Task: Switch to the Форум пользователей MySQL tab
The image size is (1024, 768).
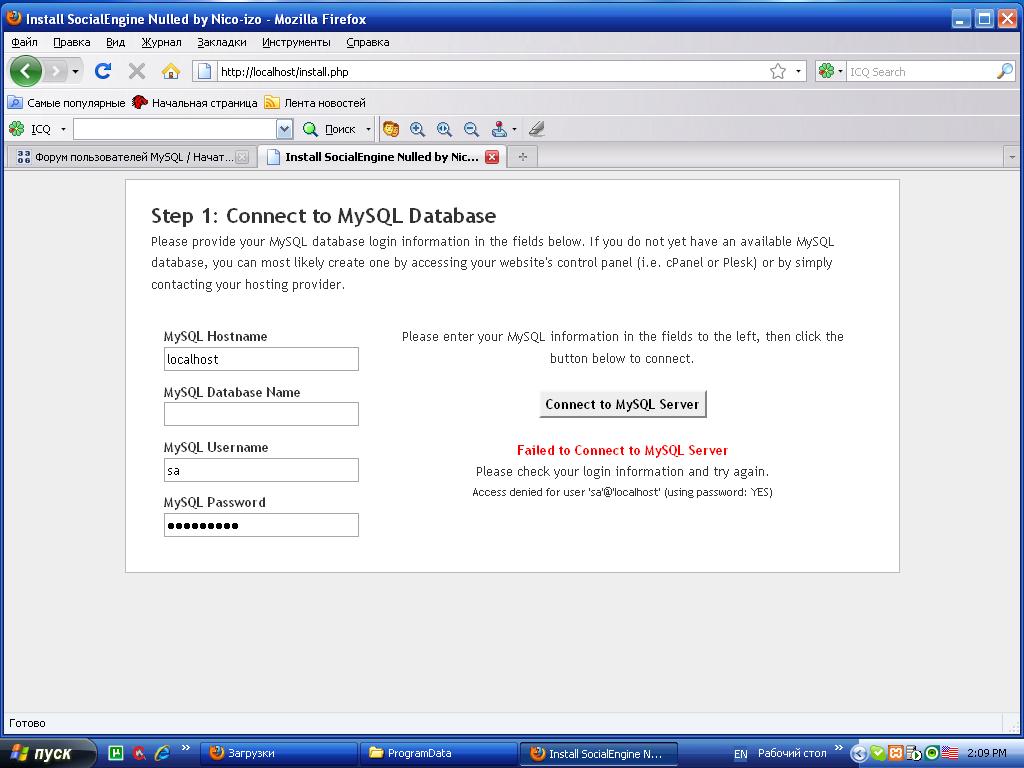Action: 130,157
